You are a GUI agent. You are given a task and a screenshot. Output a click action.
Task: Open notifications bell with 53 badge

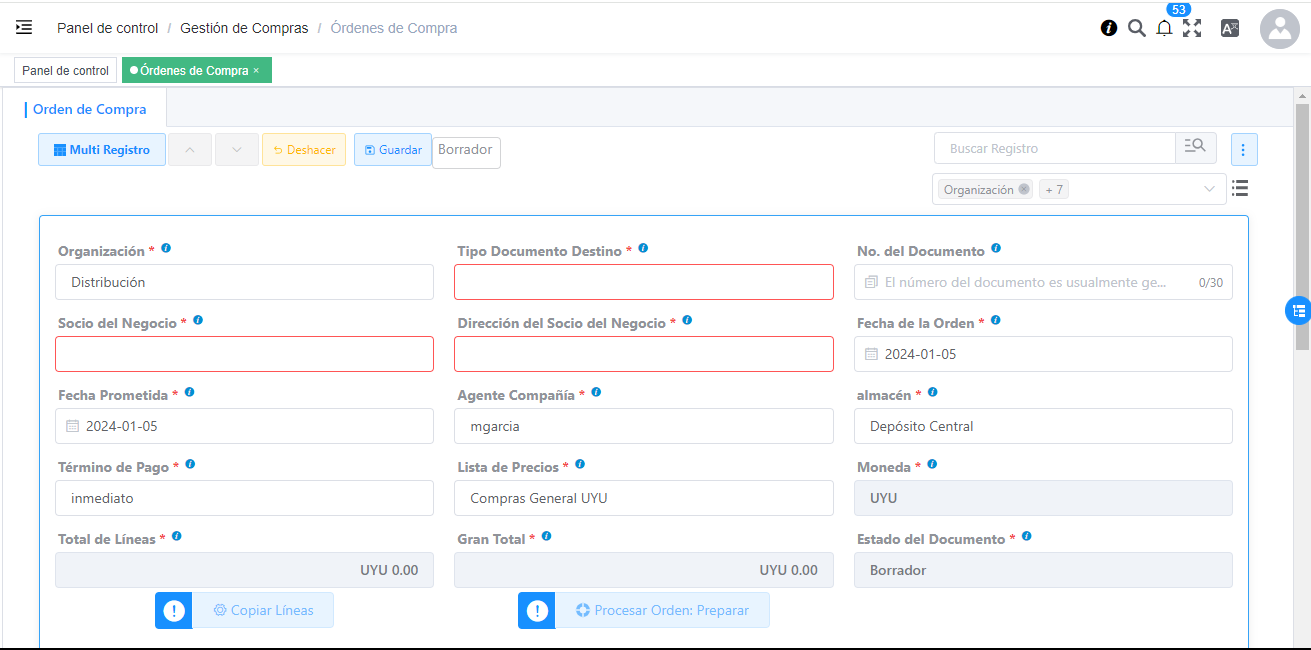pyautogui.click(x=1164, y=29)
